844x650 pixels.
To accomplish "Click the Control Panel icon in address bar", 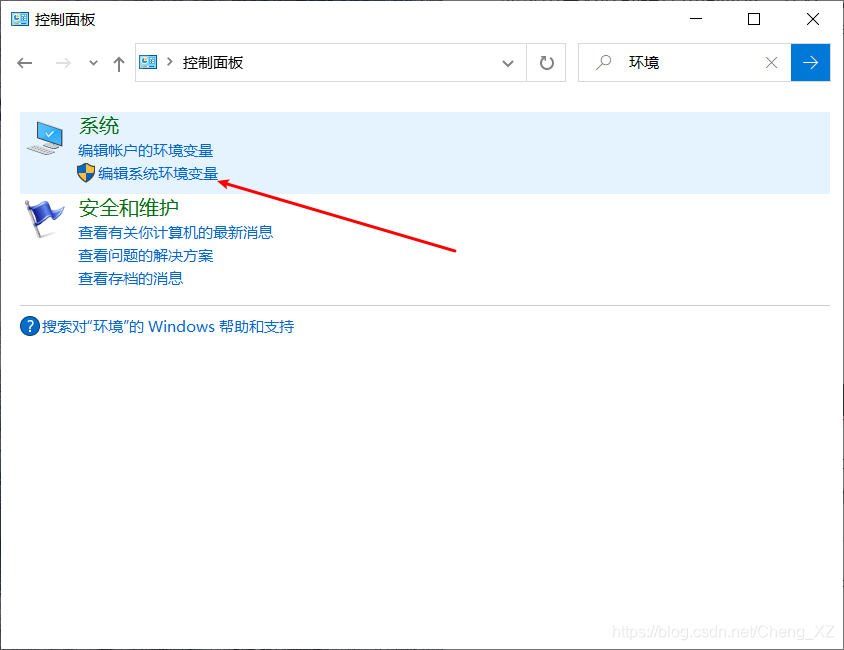I will coord(148,62).
